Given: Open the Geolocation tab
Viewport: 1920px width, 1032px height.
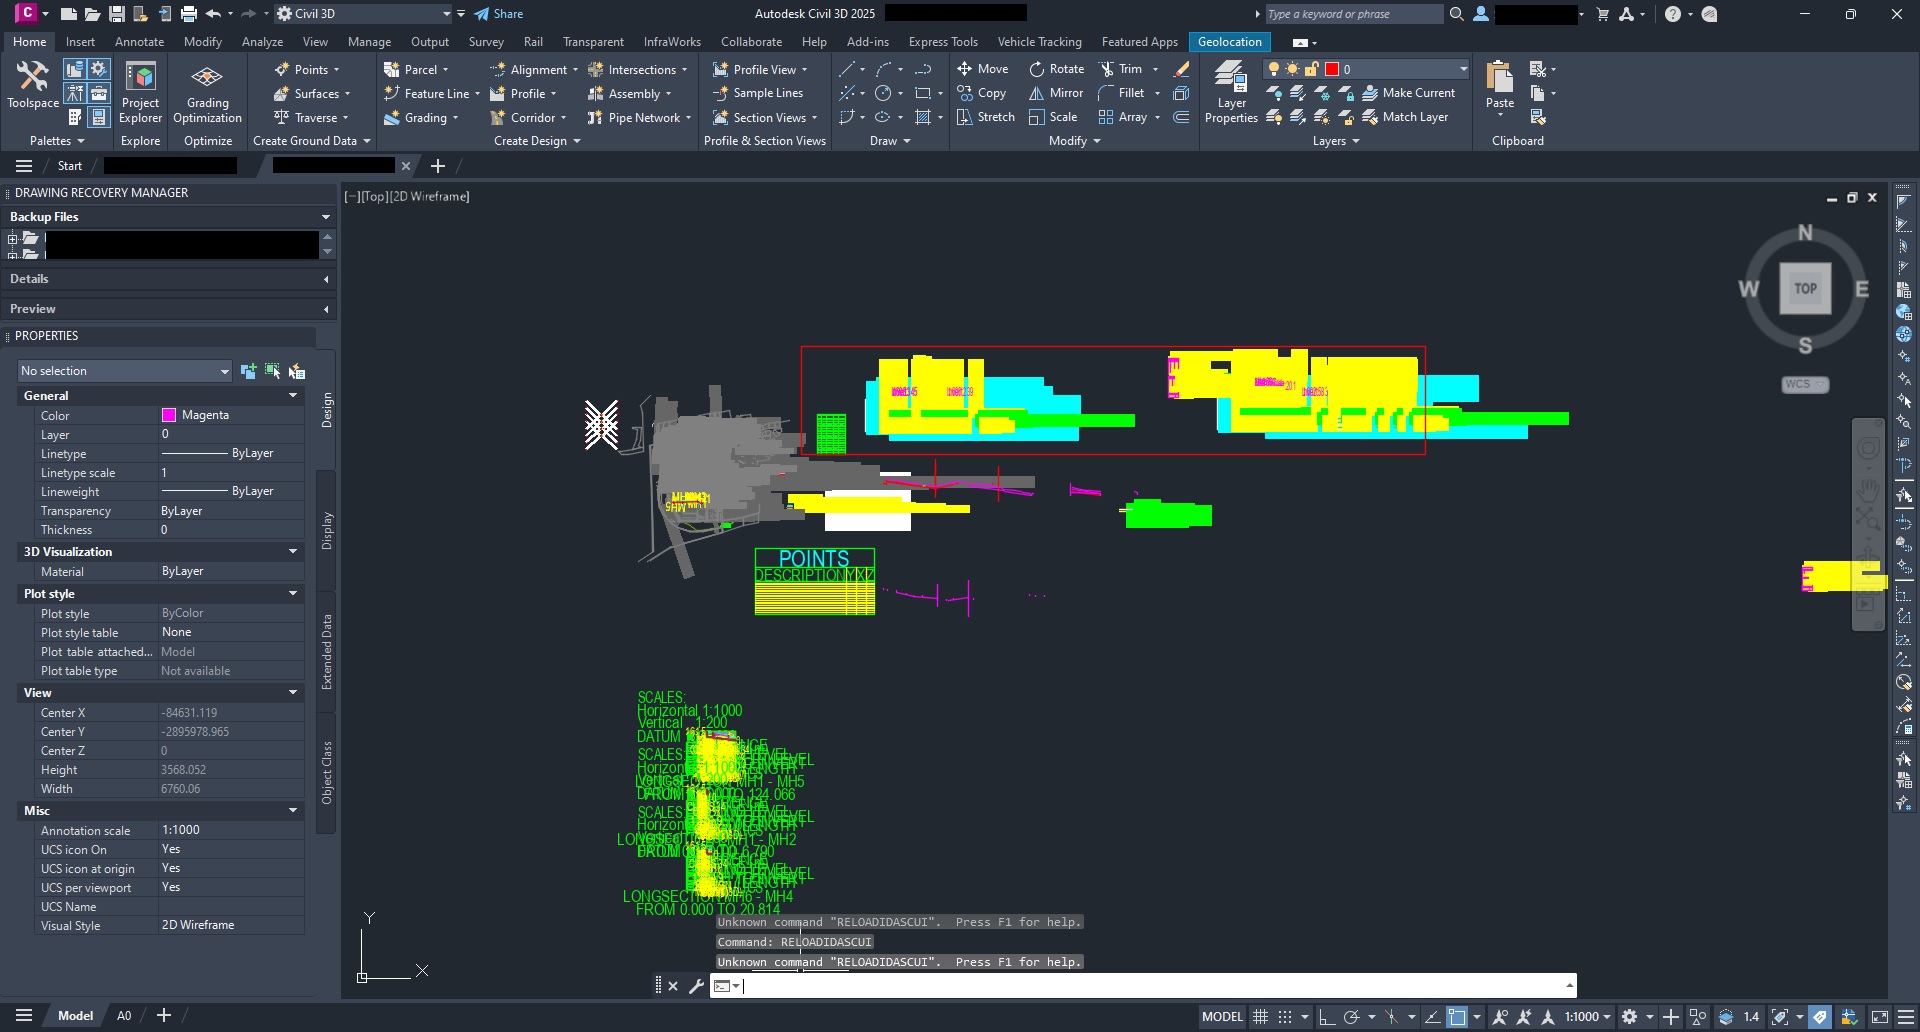Looking at the screenshot, I should coord(1229,41).
